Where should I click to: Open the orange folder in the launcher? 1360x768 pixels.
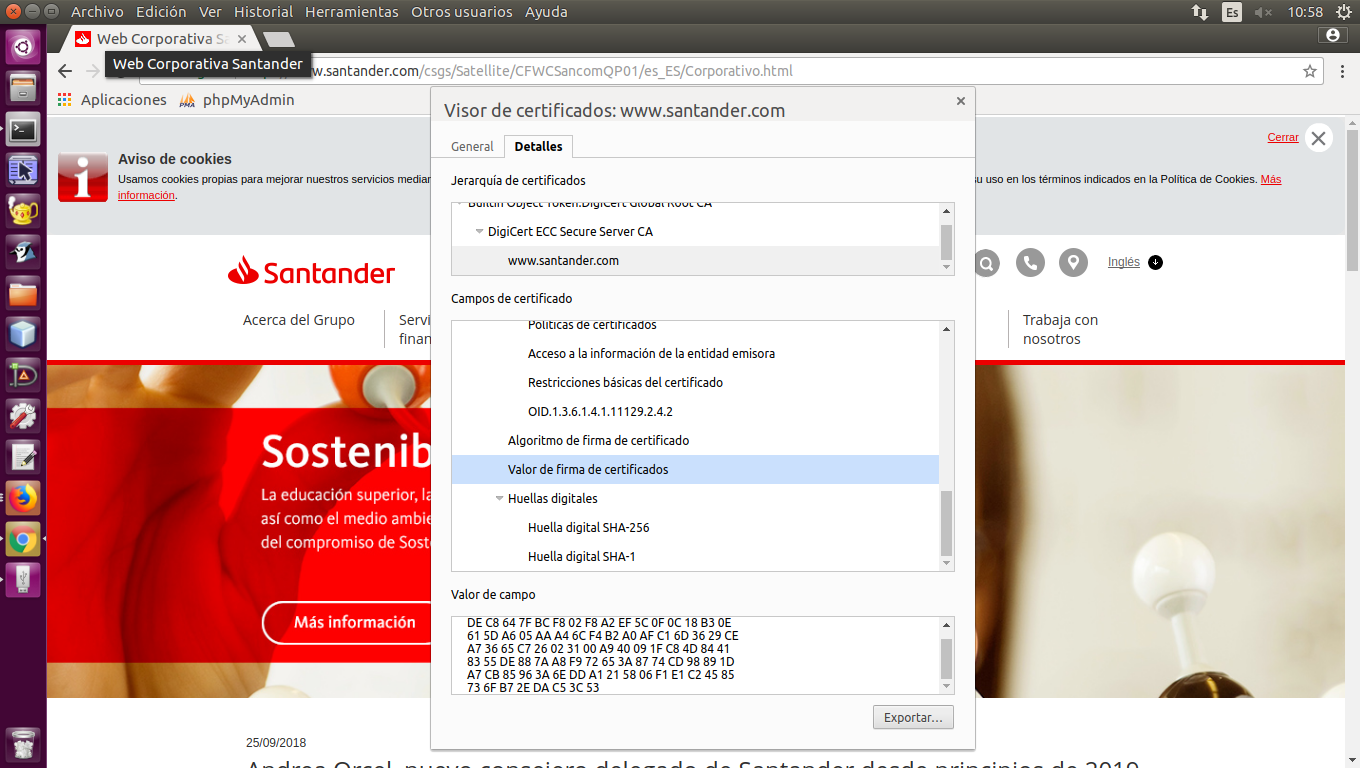click(23, 293)
